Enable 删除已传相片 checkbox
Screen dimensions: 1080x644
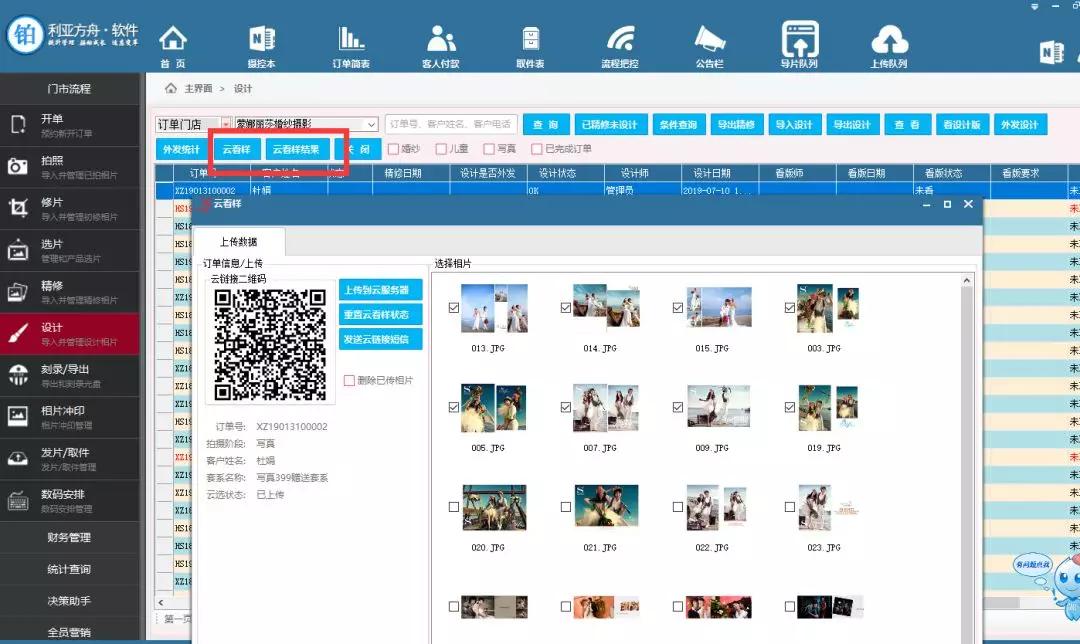pos(349,380)
